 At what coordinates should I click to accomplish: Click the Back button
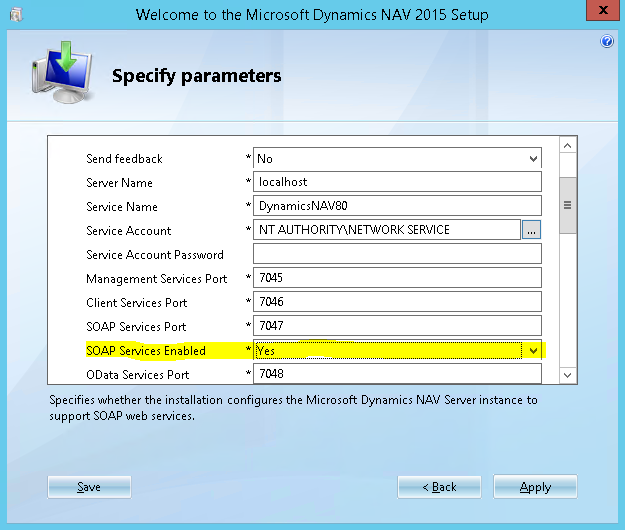coord(439,487)
